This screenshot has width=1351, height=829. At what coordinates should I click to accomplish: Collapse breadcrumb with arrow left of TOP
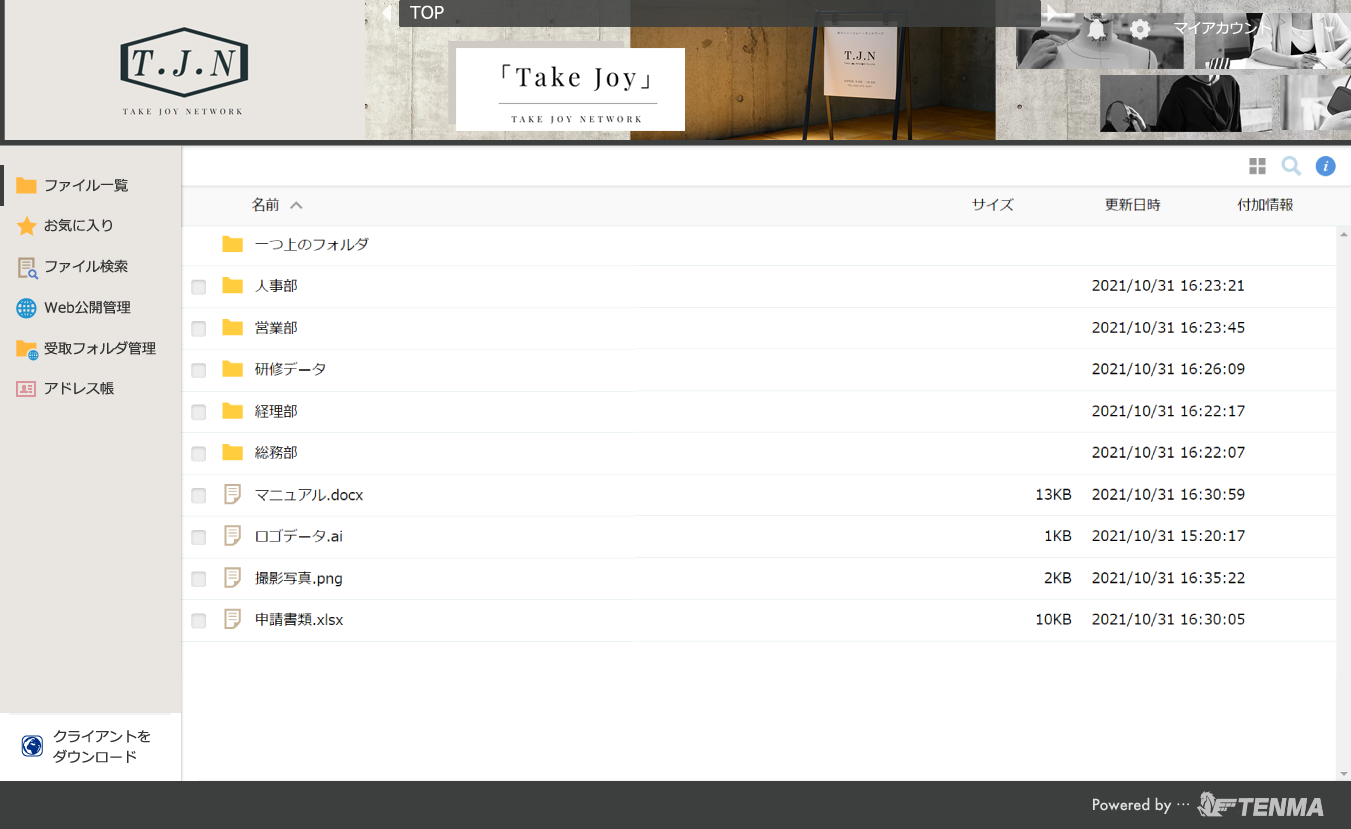[387, 14]
